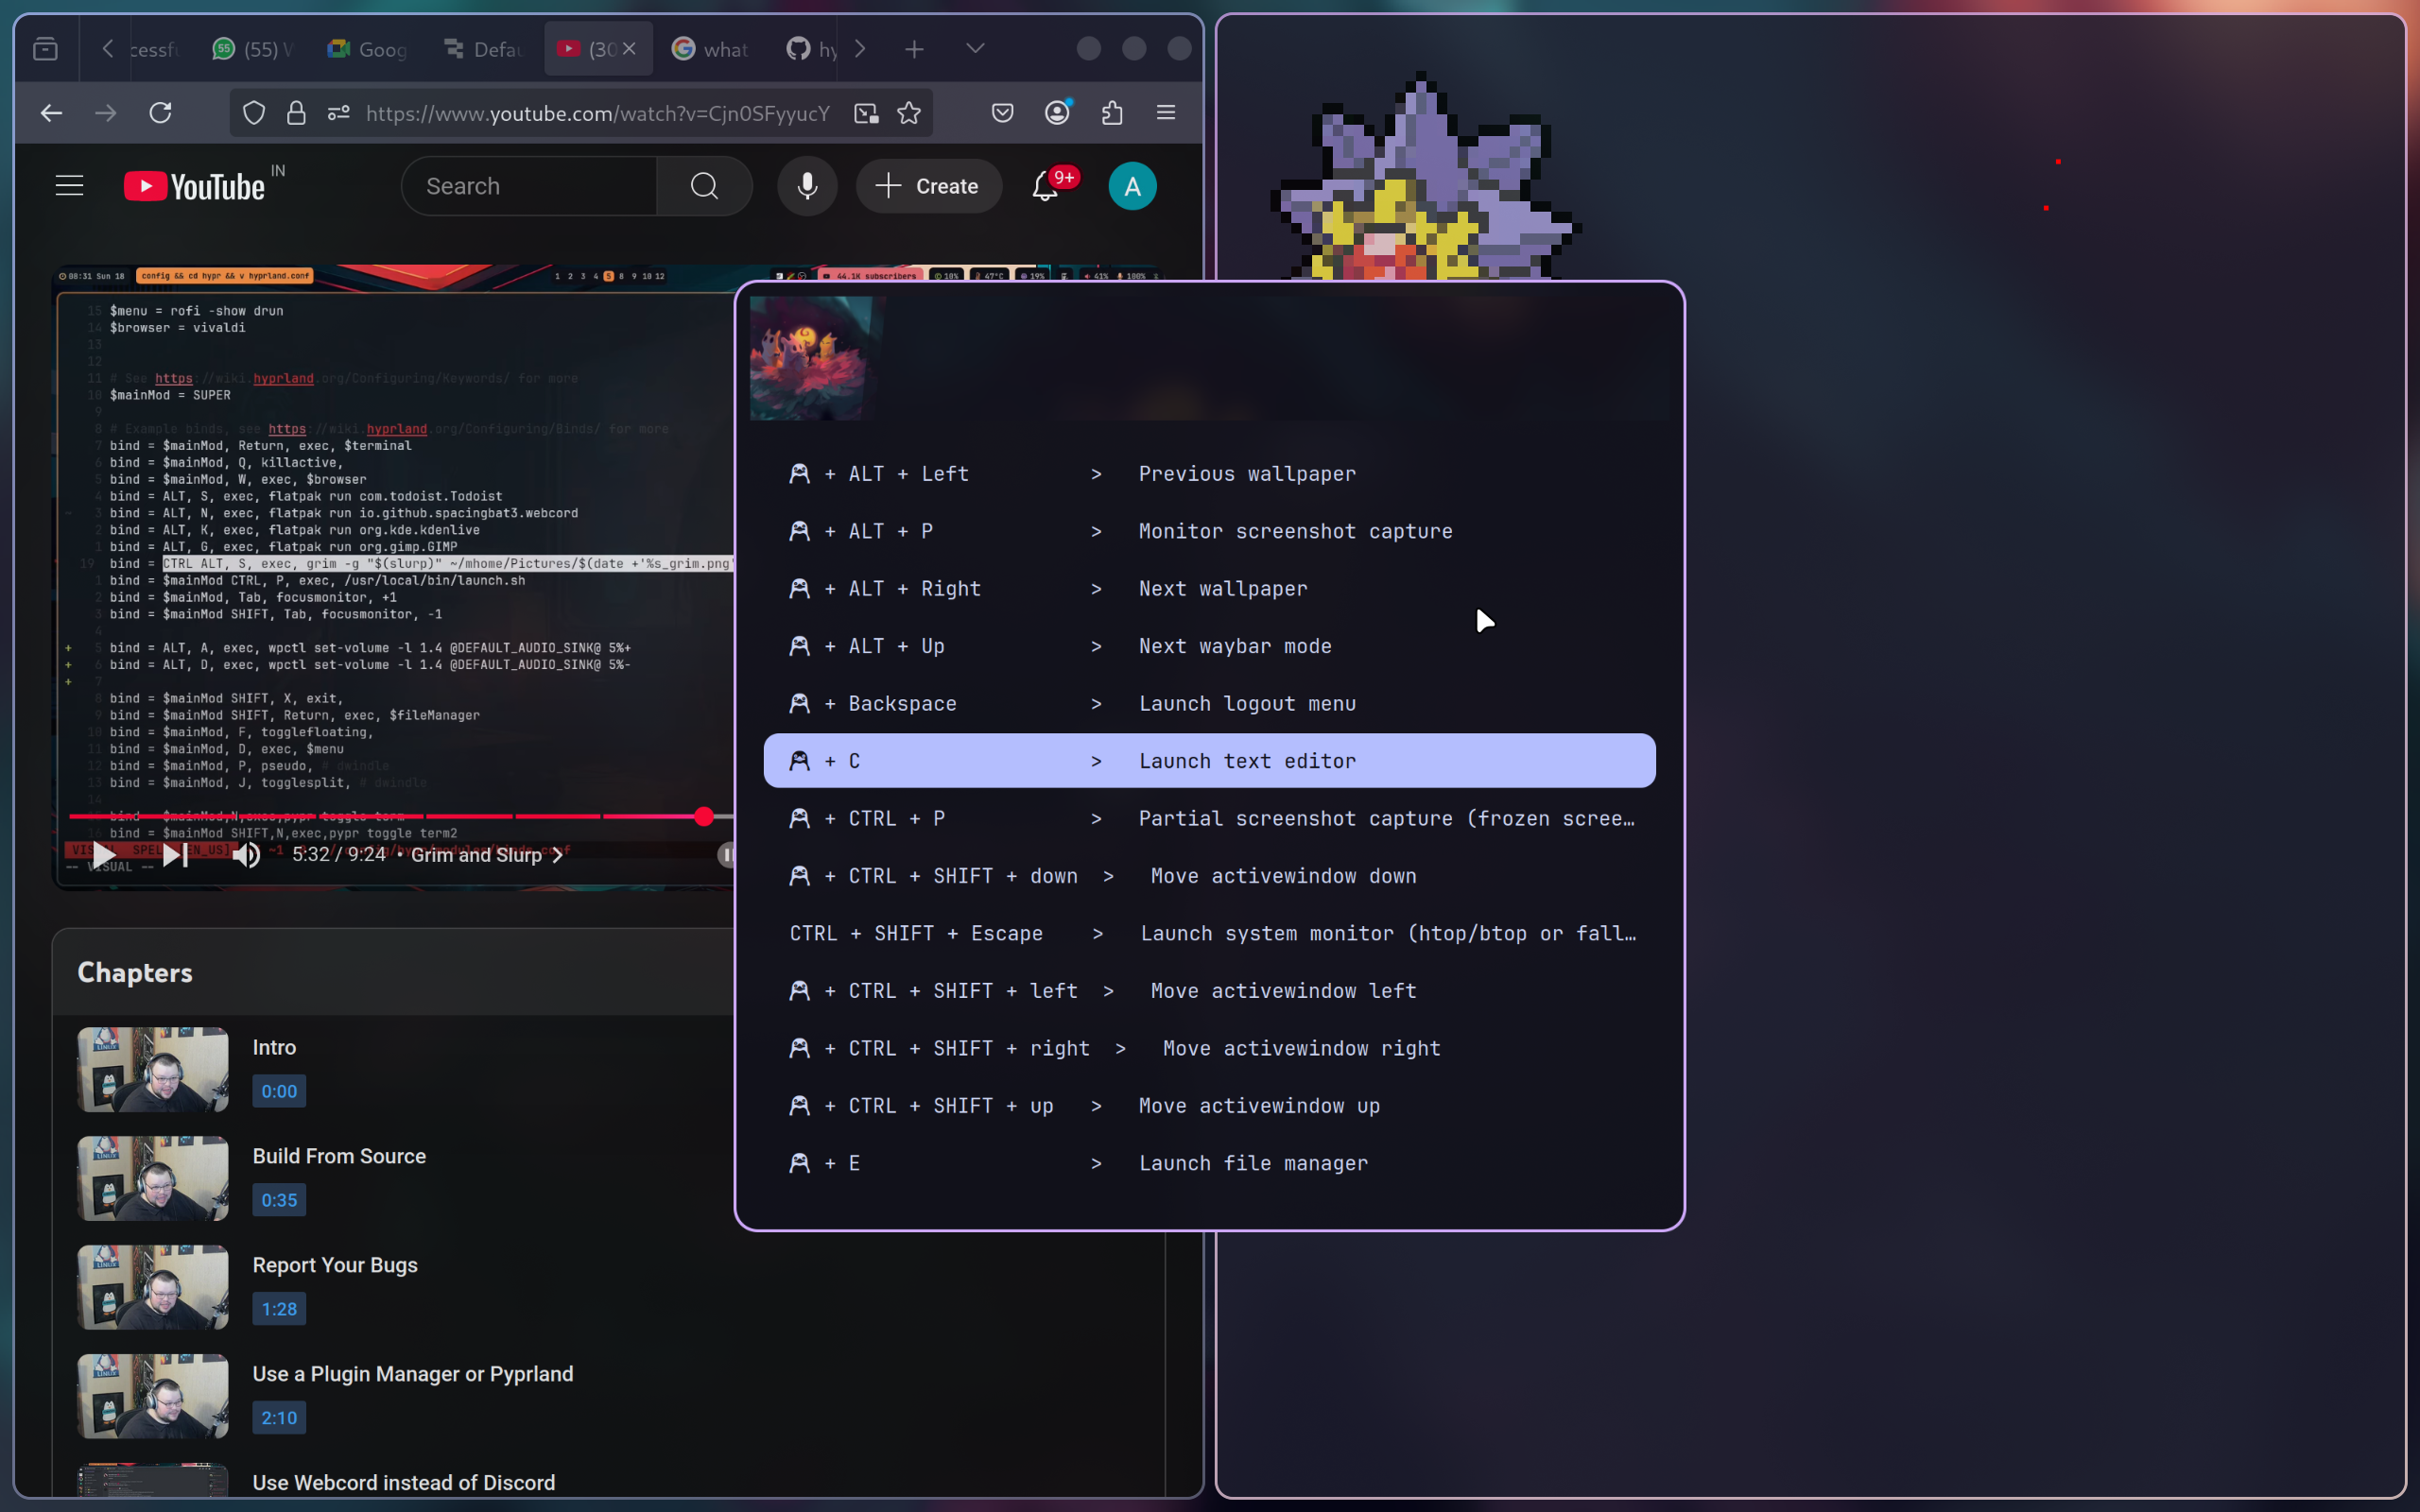This screenshot has width=2420, height=1512.
Task: Skip to next video button
Action: [x=174, y=855]
